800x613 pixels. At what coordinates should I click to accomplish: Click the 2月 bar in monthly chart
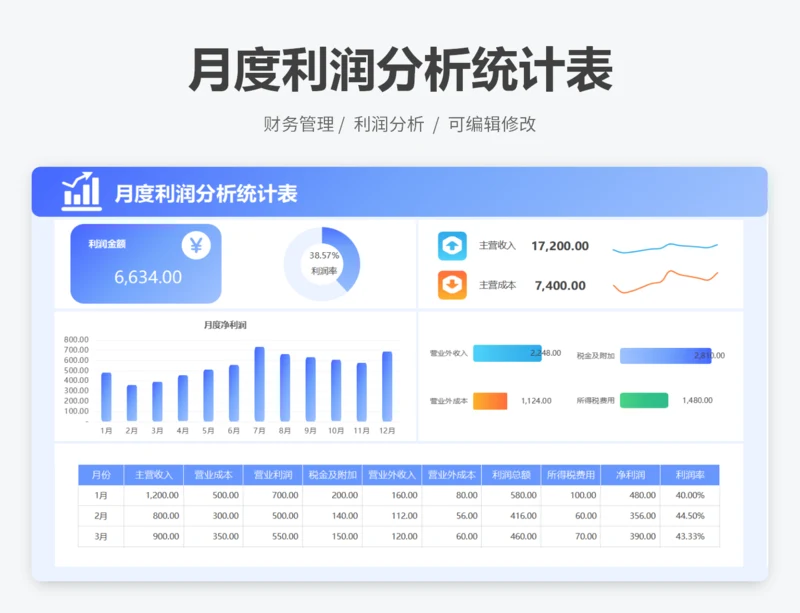coord(132,403)
